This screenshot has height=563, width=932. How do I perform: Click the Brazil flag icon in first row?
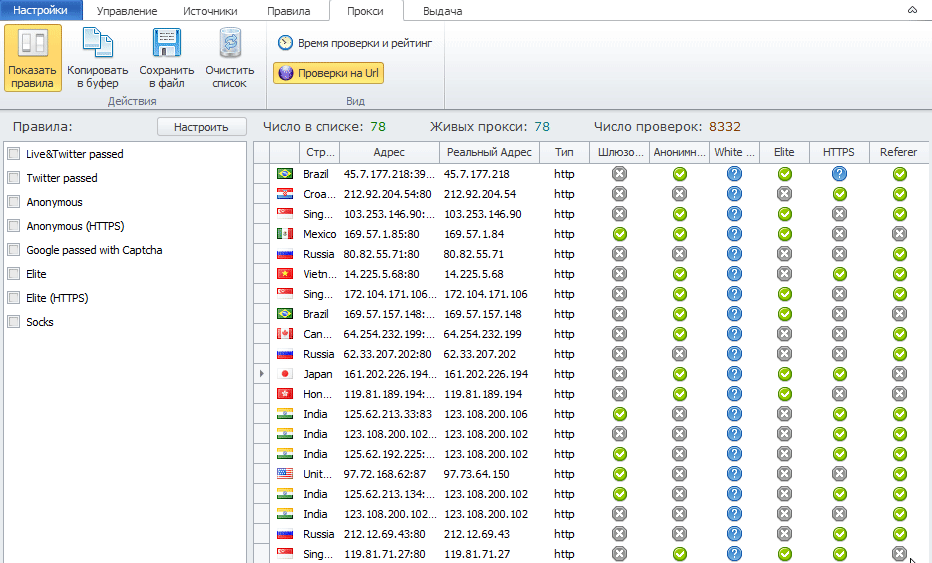[x=285, y=174]
